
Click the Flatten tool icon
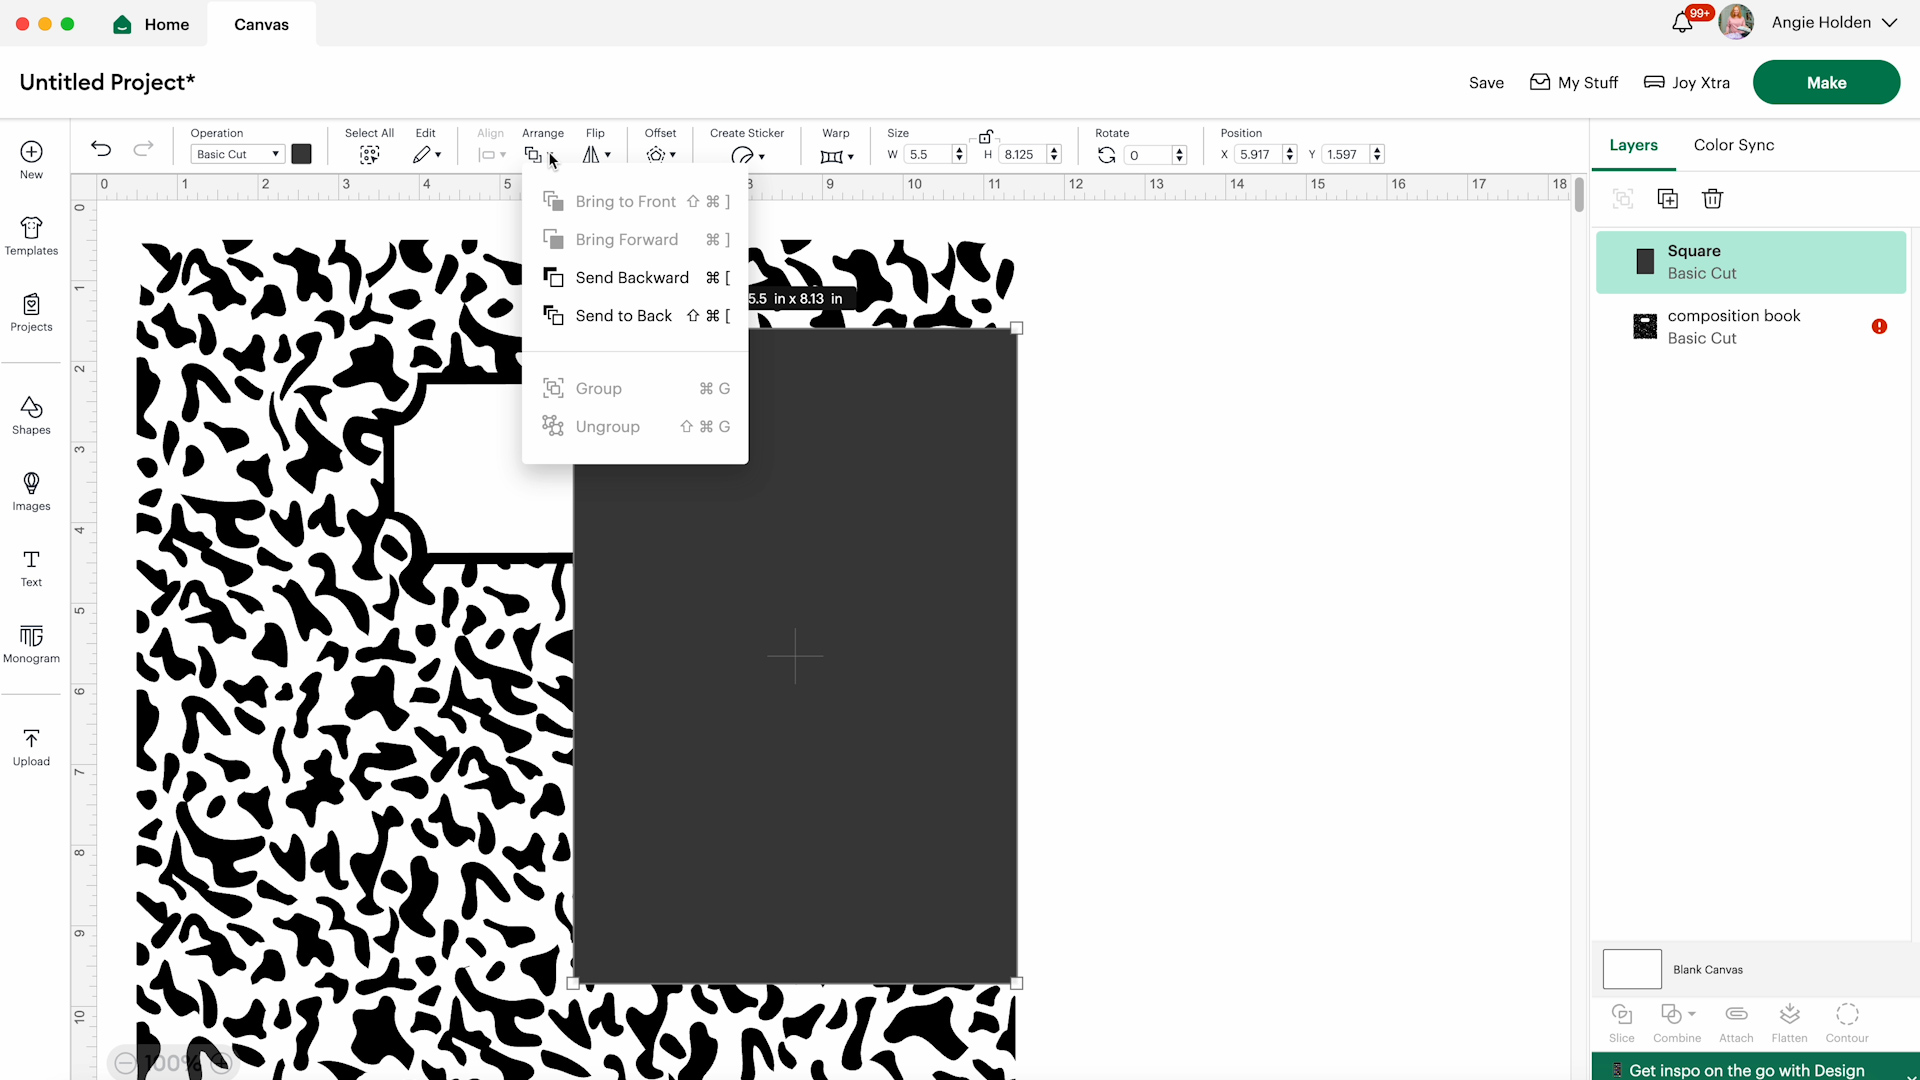pos(1789,1014)
